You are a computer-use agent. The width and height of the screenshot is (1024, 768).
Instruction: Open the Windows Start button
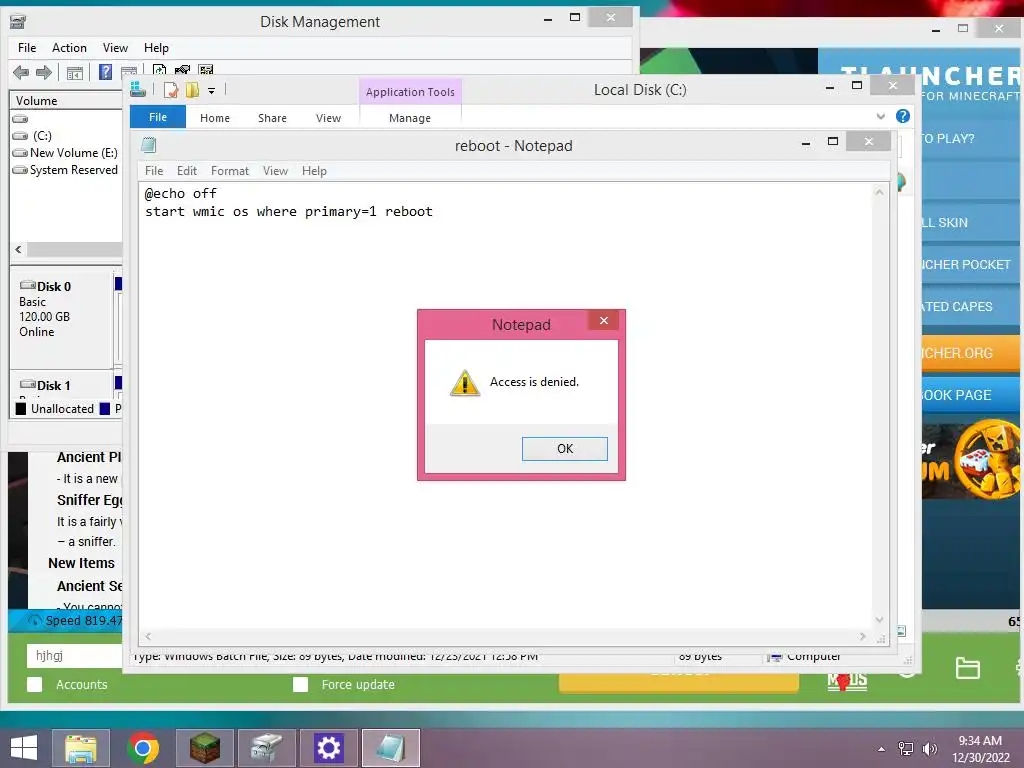(x=24, y=748)
